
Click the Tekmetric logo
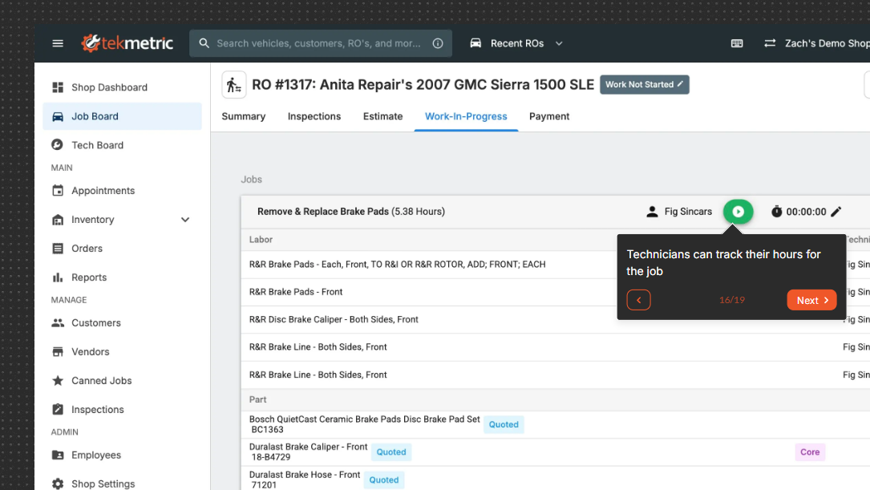click(127, 43)
